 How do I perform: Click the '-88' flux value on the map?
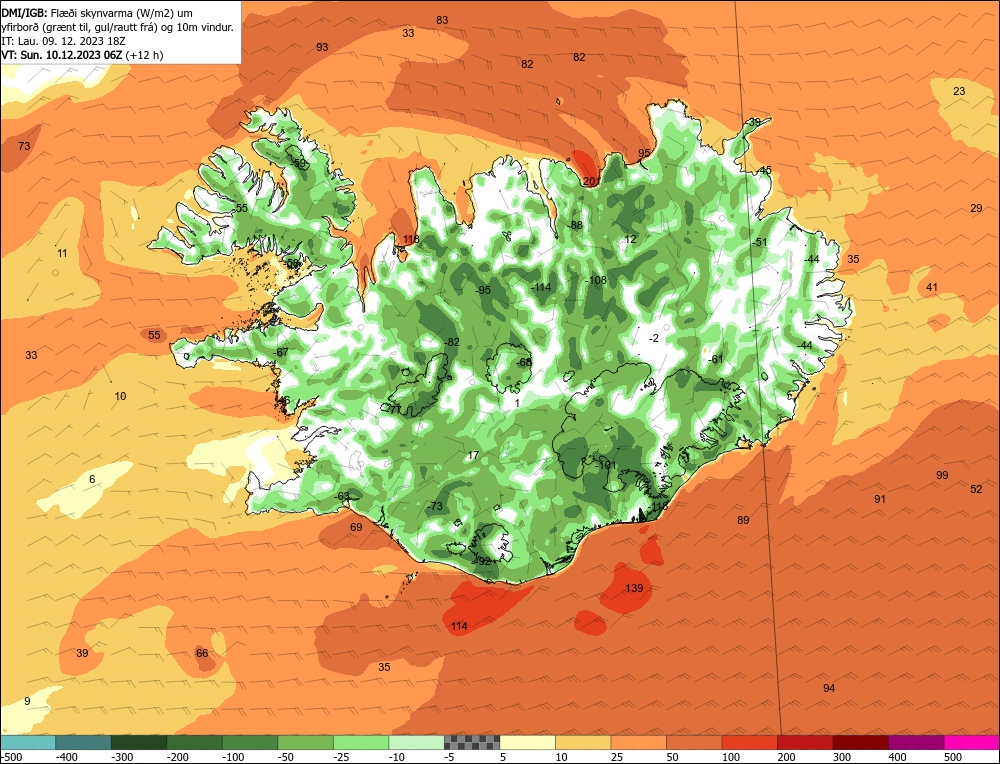[575, 225]
